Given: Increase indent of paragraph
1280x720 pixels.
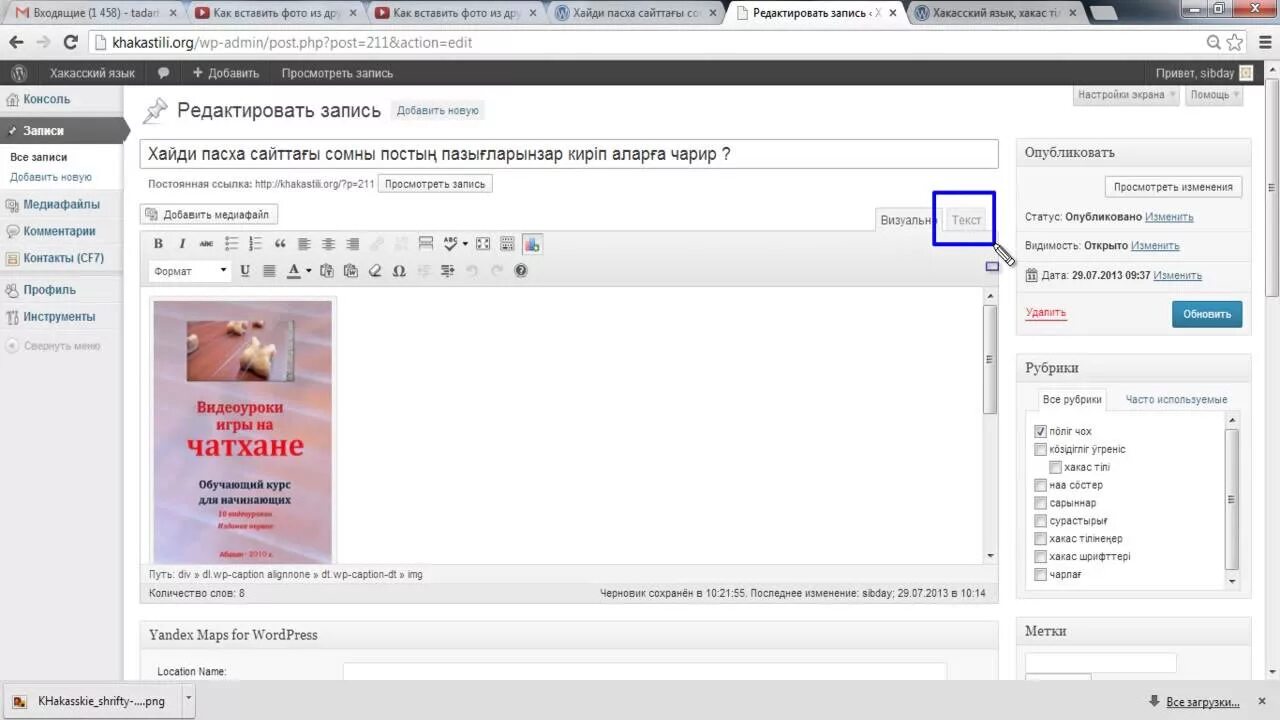Looking at the screenshot, I should (x=447, y=271).
